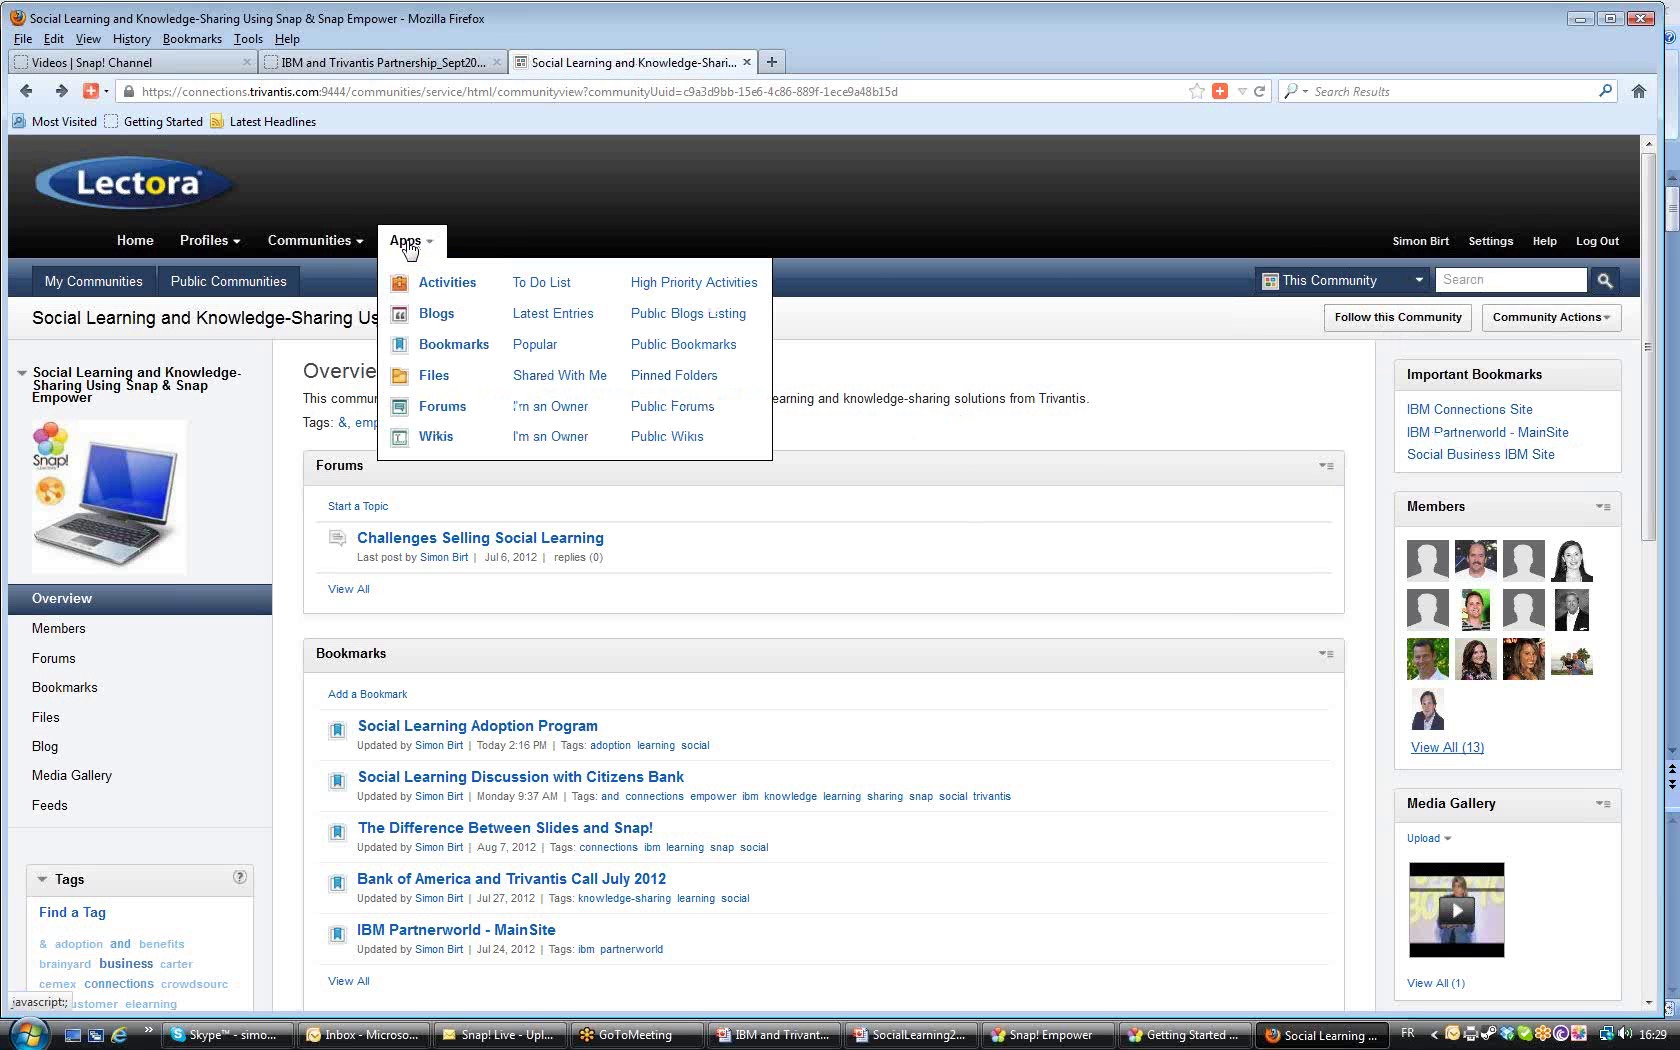Click the Find a Tag link
1680x1050 pixels.
(72, 913)
